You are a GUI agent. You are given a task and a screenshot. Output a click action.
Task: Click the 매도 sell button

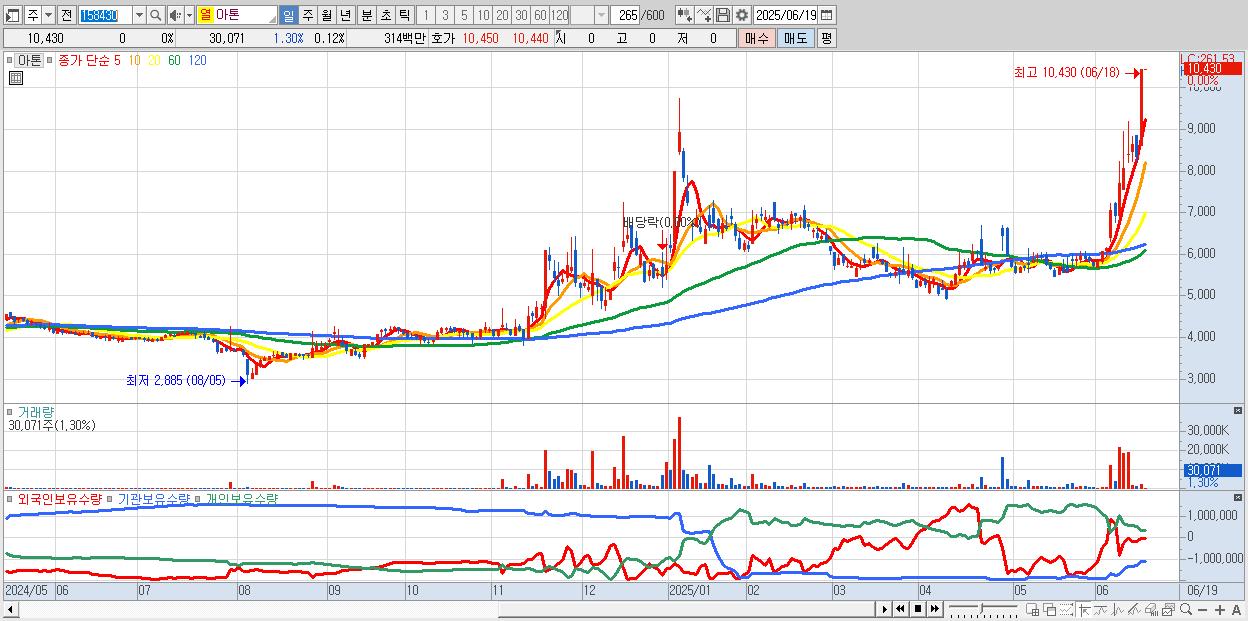click(x=796, y=38)
